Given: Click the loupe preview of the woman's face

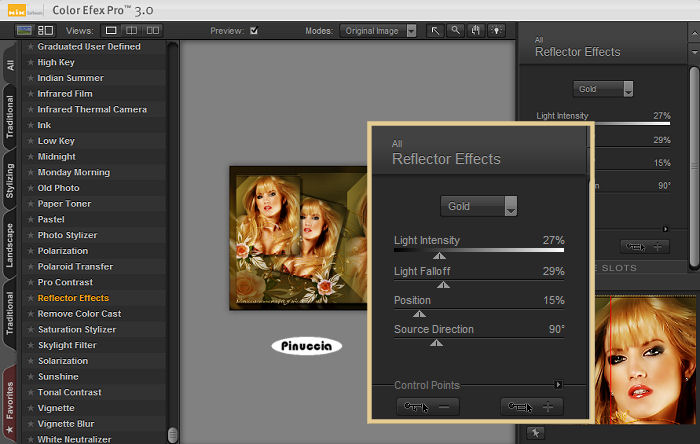Looking at the screenshot, I should point(646,360).
